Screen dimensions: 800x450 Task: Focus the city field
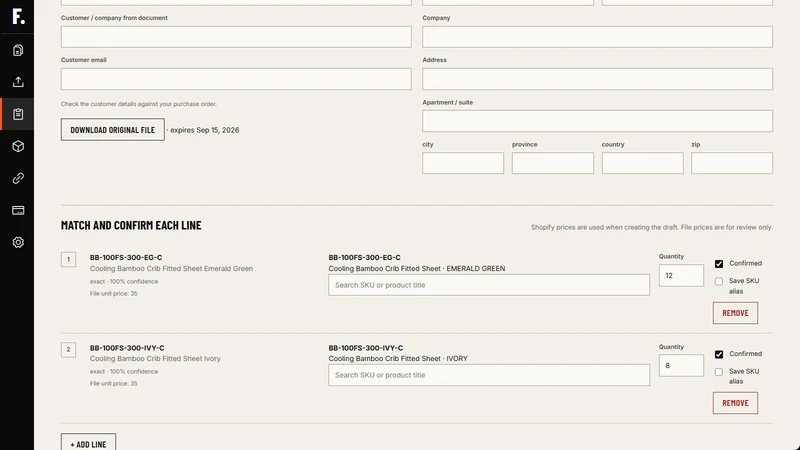[x=463, y=163]
